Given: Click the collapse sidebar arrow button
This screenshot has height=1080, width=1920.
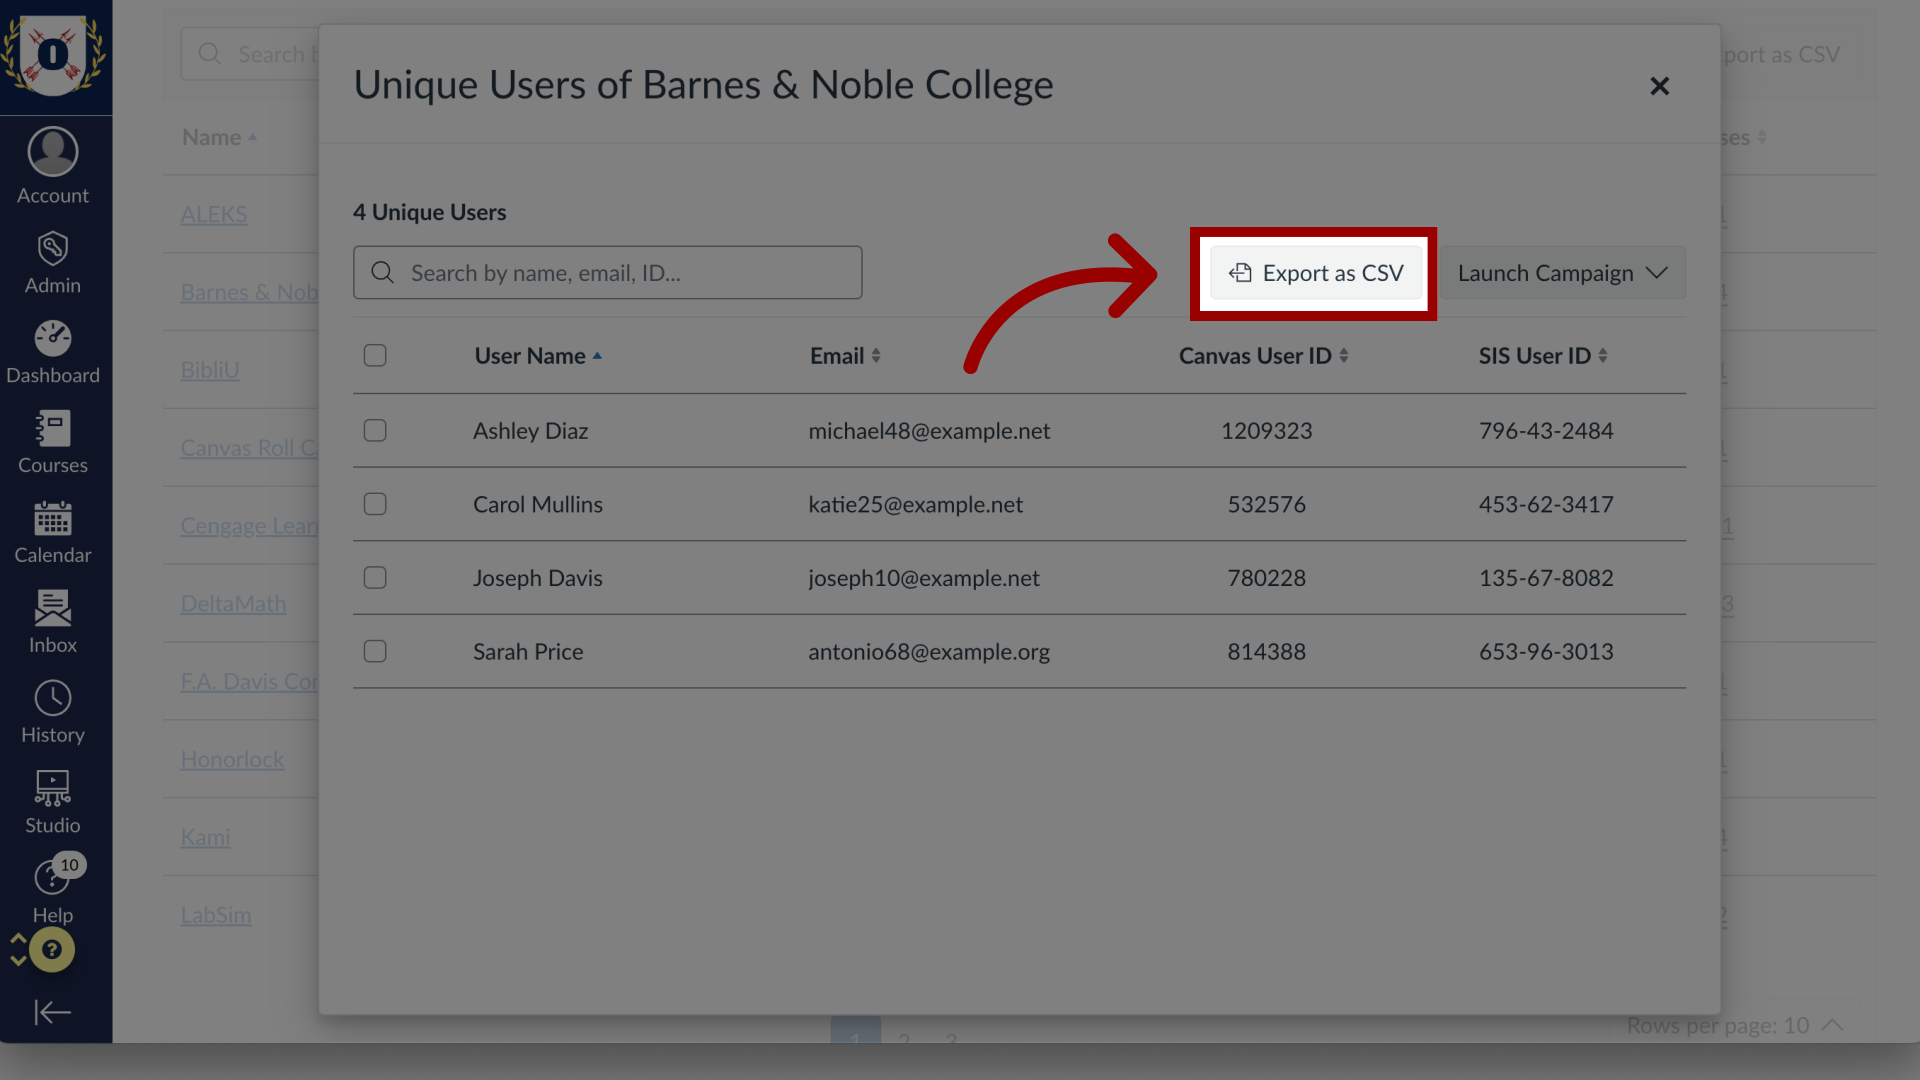Looking at the screenshot, I should click(53, 1011).
